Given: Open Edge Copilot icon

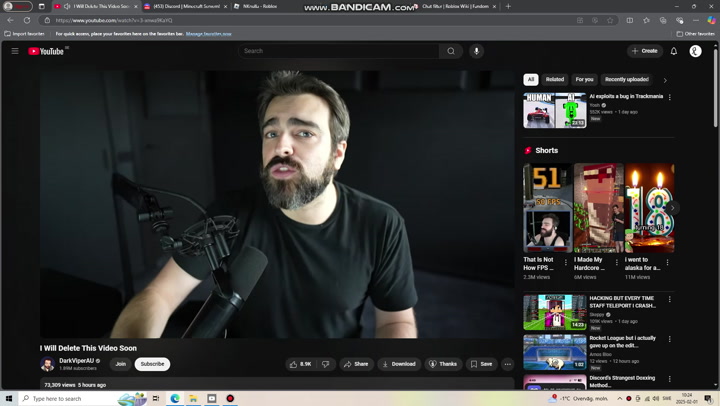Looking at the screenshot, I should (711, 20).
